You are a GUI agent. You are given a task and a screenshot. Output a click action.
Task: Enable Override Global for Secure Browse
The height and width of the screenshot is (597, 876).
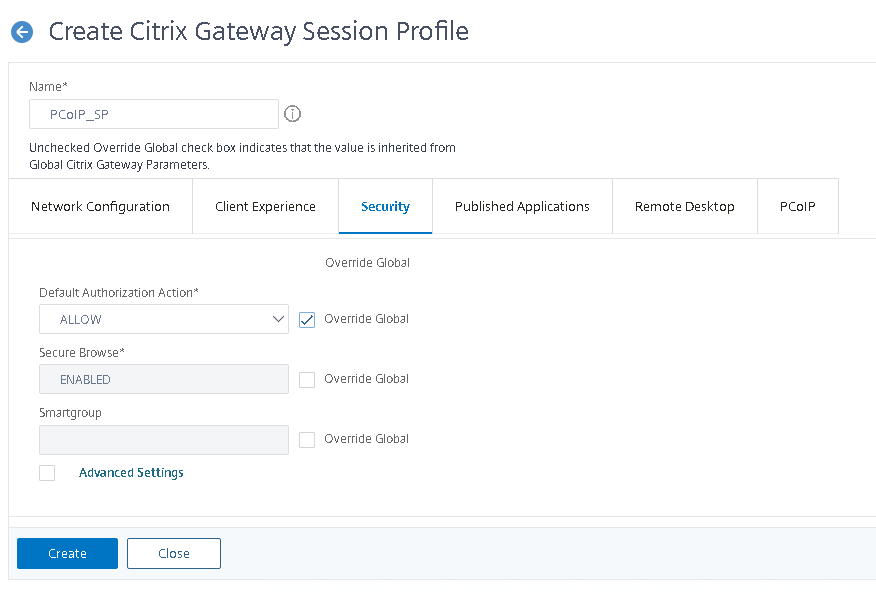(x=307, y=380)
